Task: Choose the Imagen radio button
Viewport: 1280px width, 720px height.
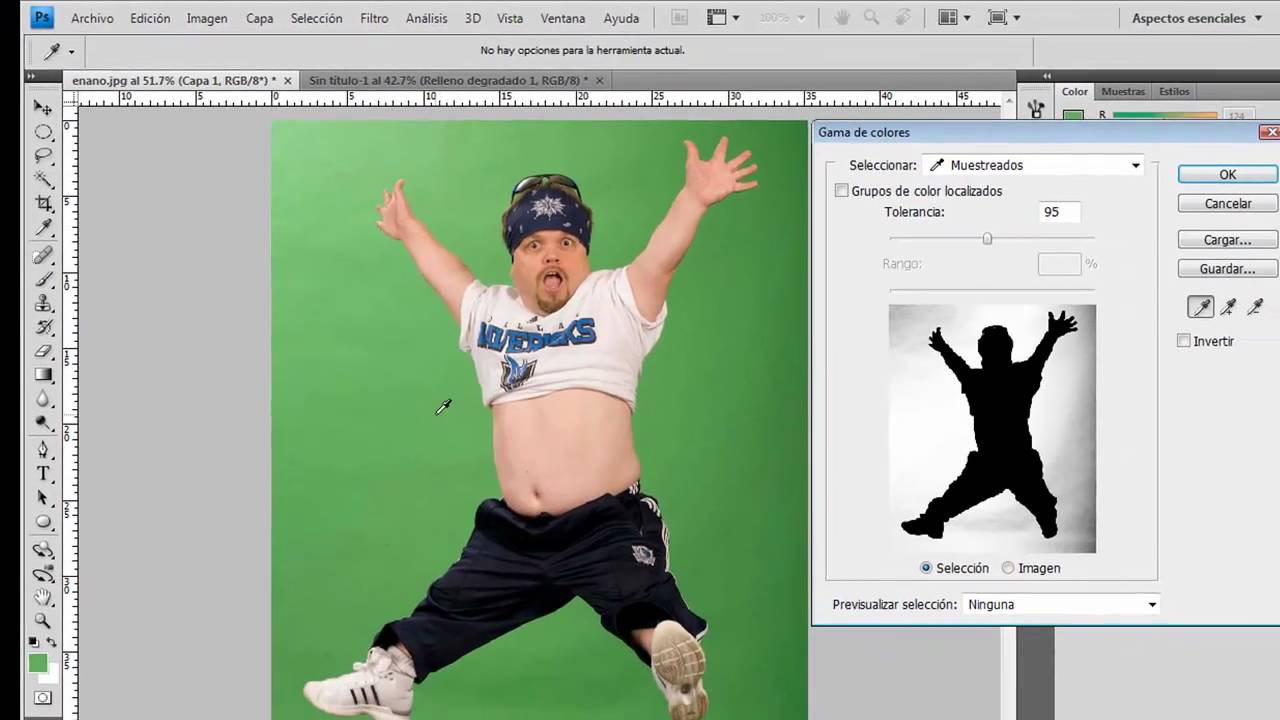Action: click(1008, 568)
